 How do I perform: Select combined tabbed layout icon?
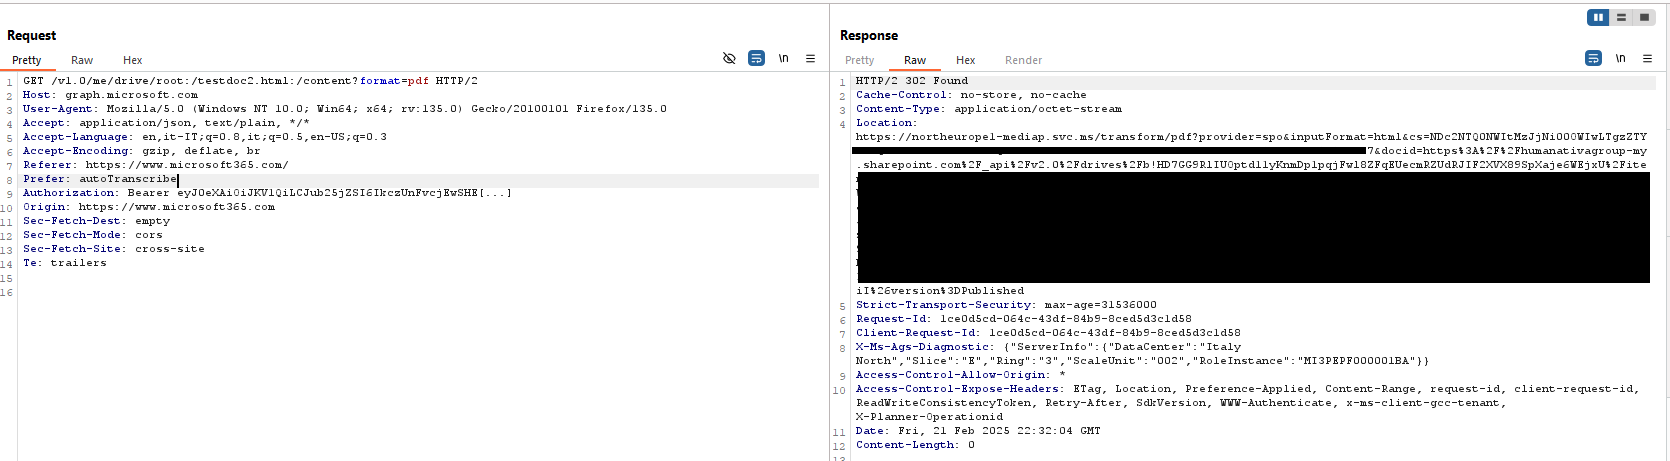pyautogui.click(x=1644, y=17)
